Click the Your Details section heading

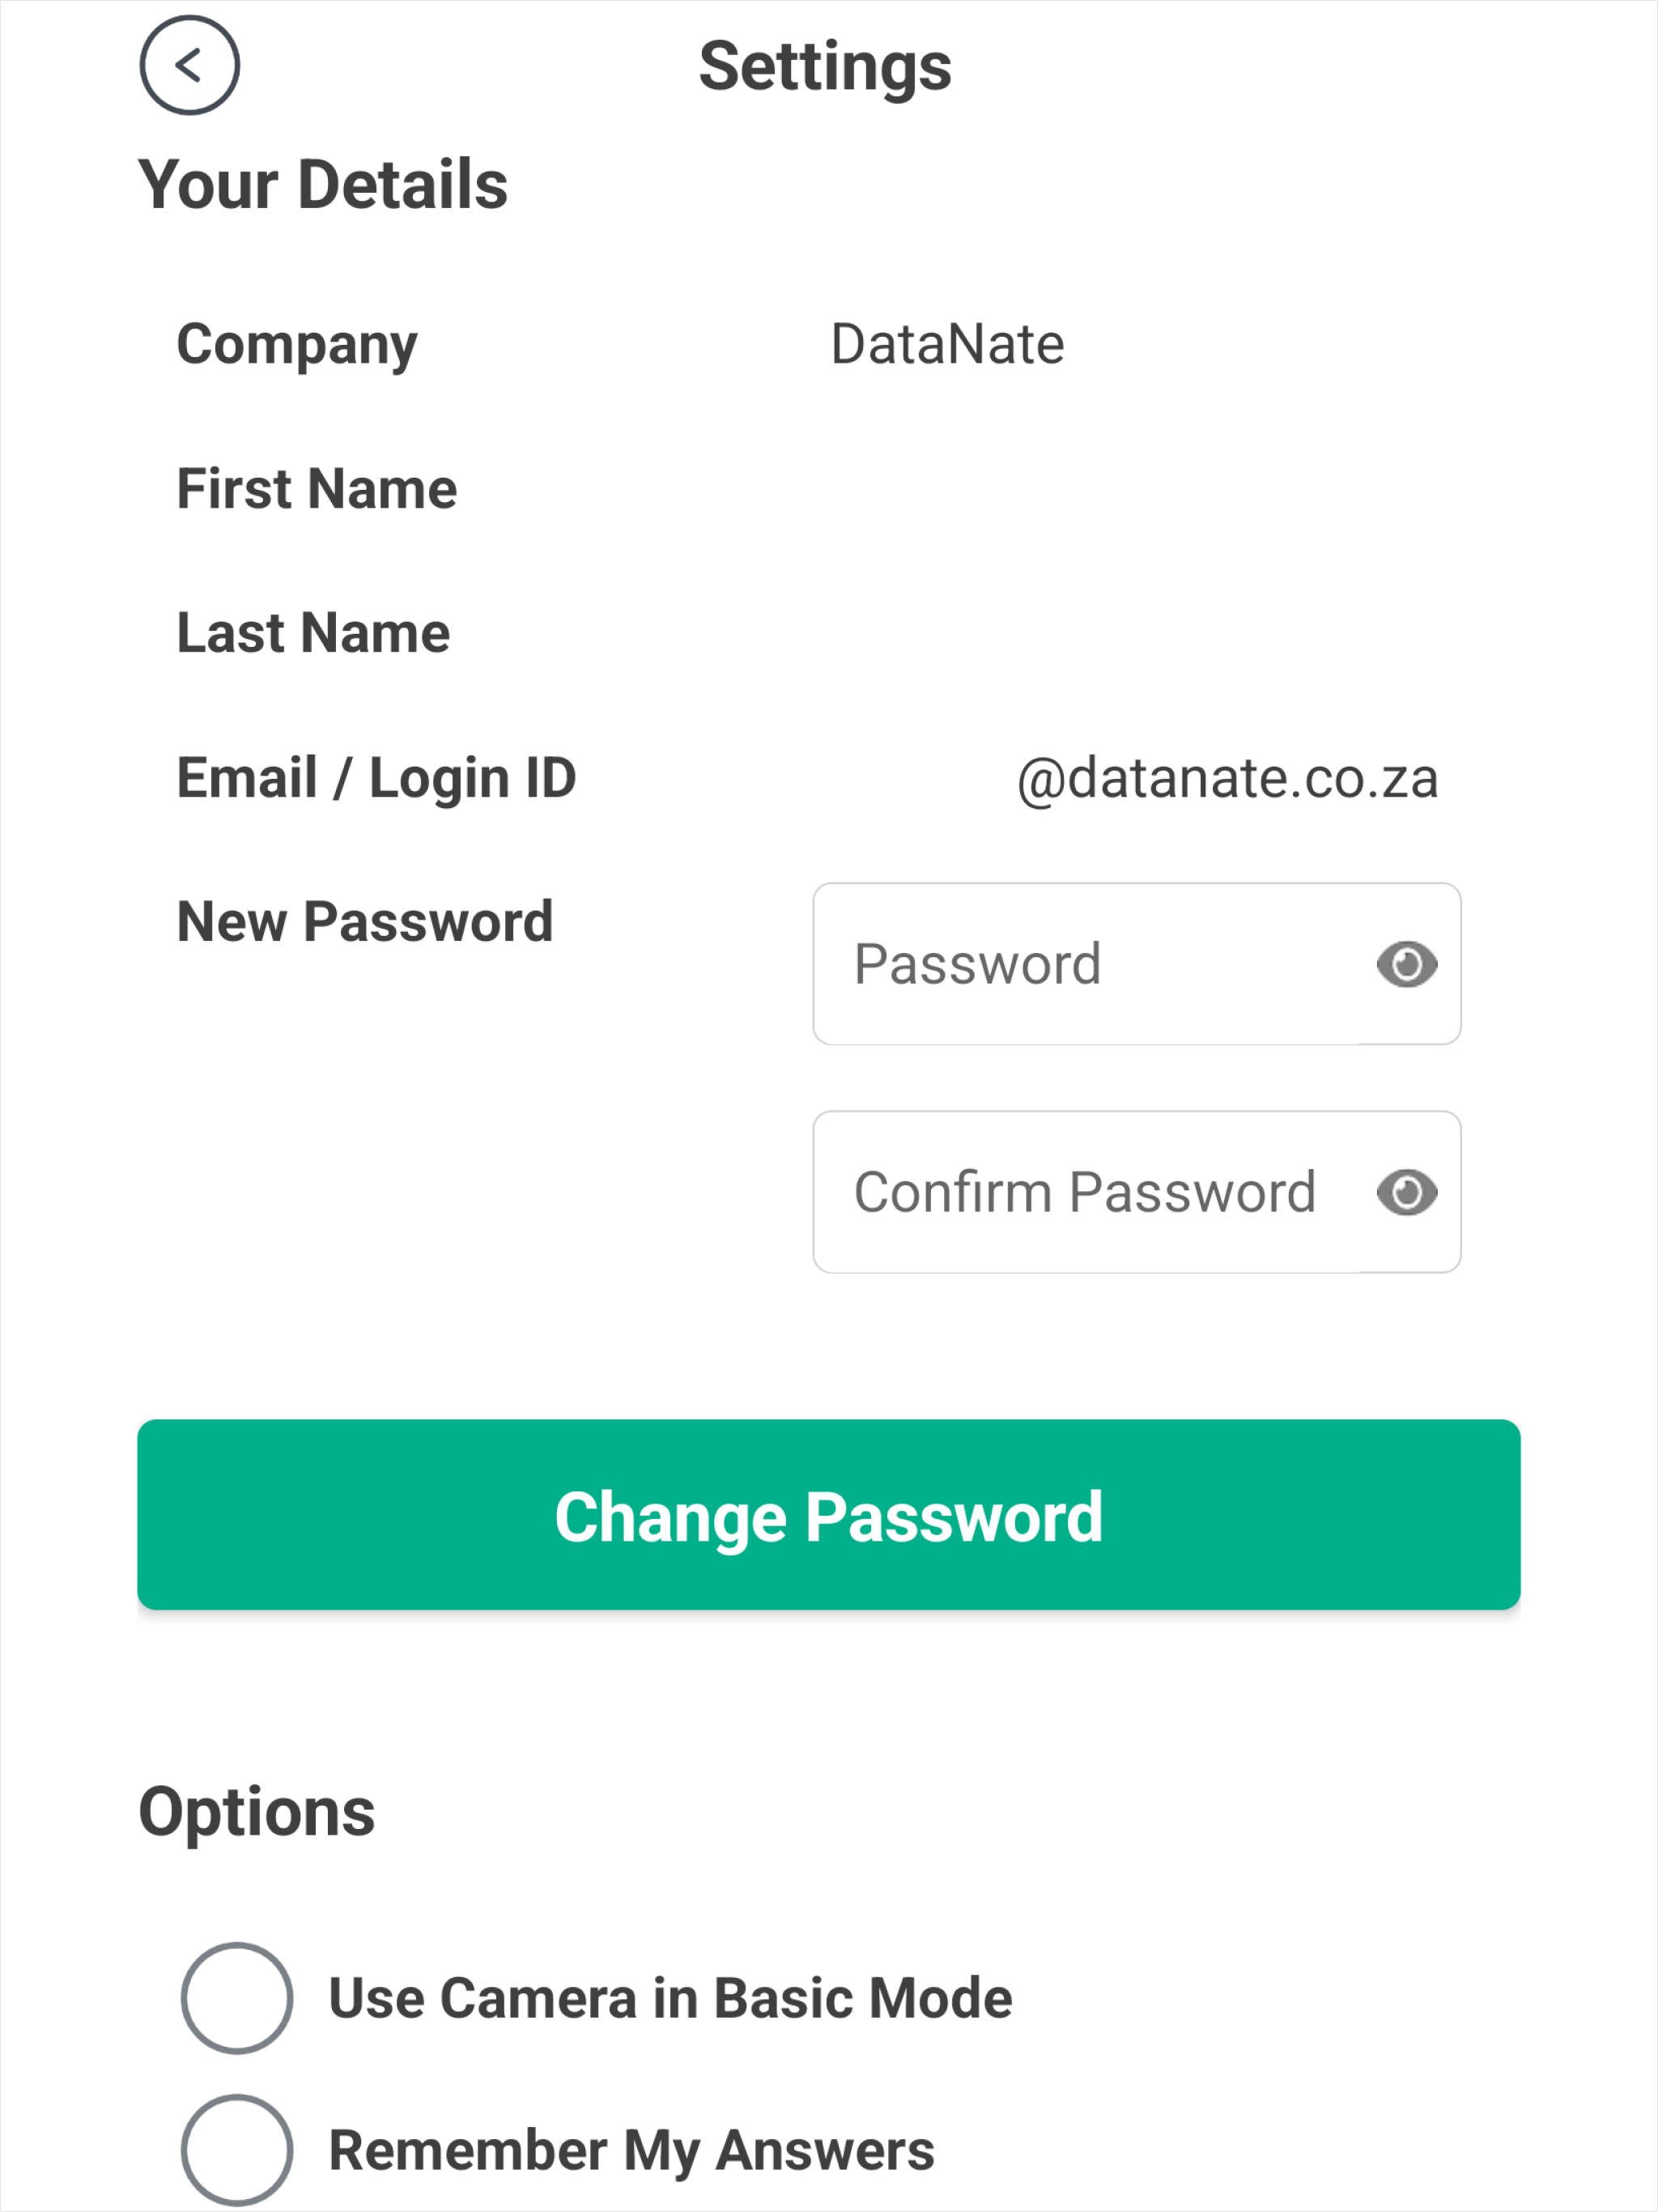coord(323,185)
